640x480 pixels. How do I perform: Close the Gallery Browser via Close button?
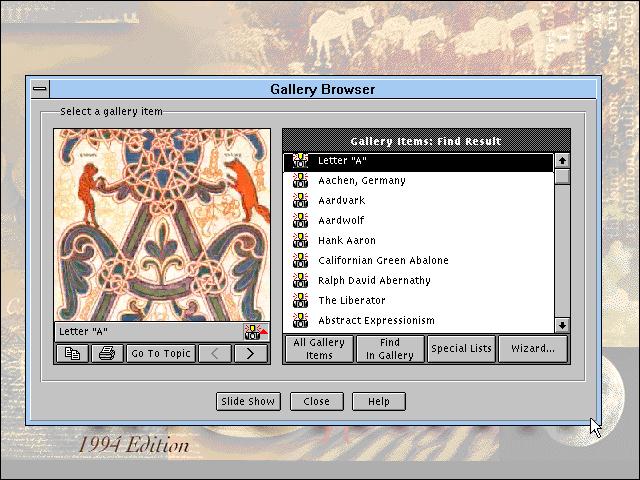(317, 401)
